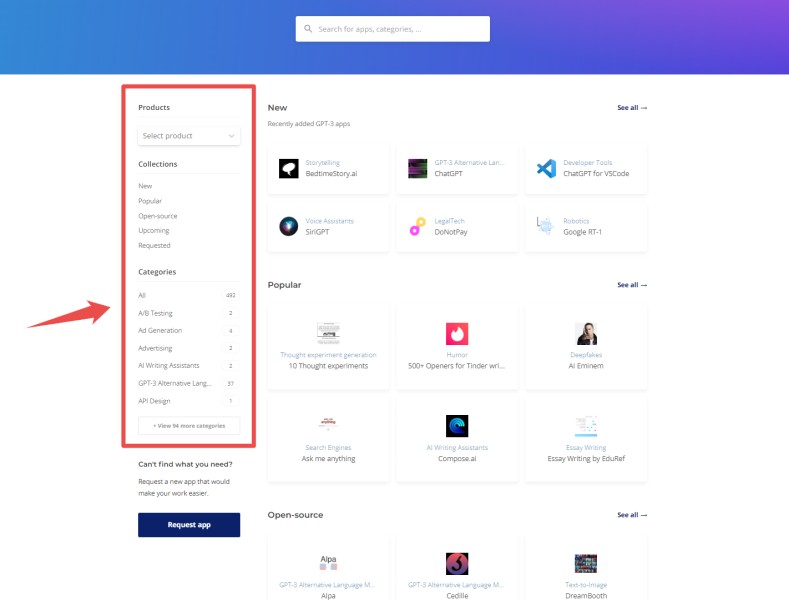Image resolution: width=789 pixels, height=600 pixels.
Task: Select the Ad Generation category
Action: tap(189, 331)
